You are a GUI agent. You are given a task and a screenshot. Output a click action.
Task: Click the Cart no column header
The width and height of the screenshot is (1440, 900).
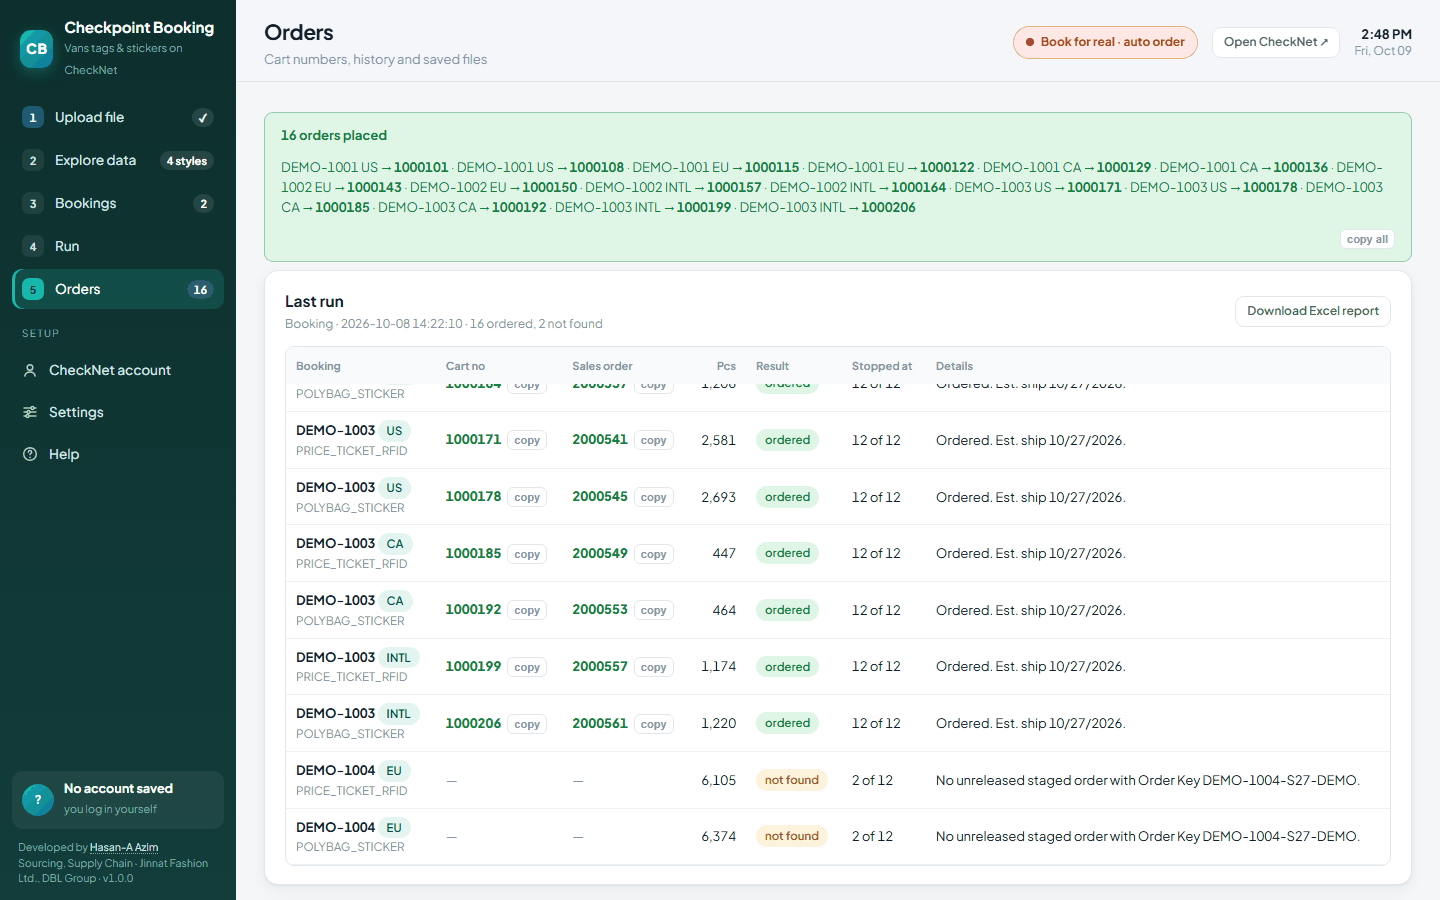pyautogui.click(x=465, y=366)
